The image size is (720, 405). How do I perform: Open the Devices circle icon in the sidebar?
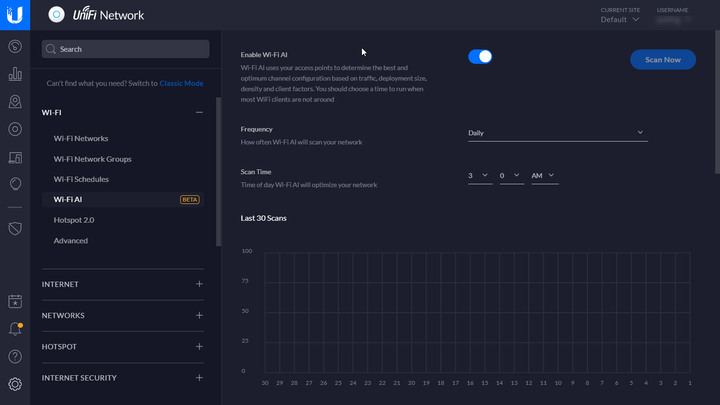(15, 129)
